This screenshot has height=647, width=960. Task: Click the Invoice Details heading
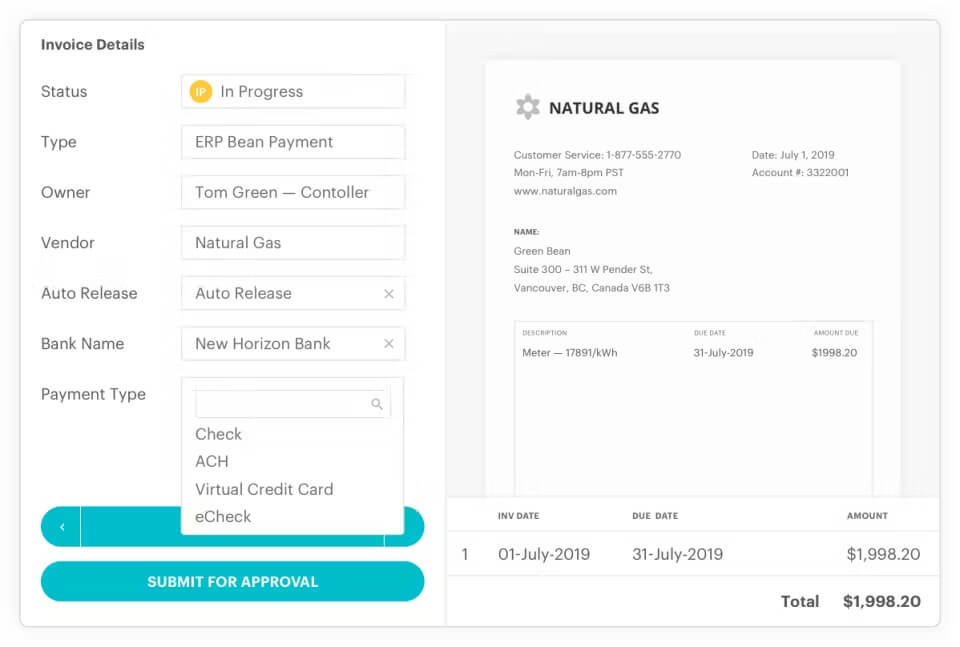[x=92, y=45]
